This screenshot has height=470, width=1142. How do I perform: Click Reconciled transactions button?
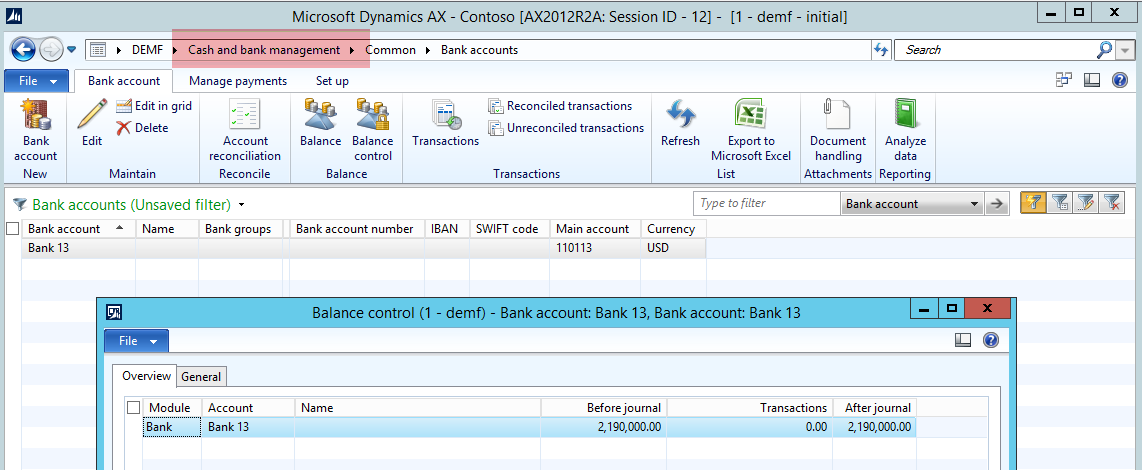click(x=560, y=106)
